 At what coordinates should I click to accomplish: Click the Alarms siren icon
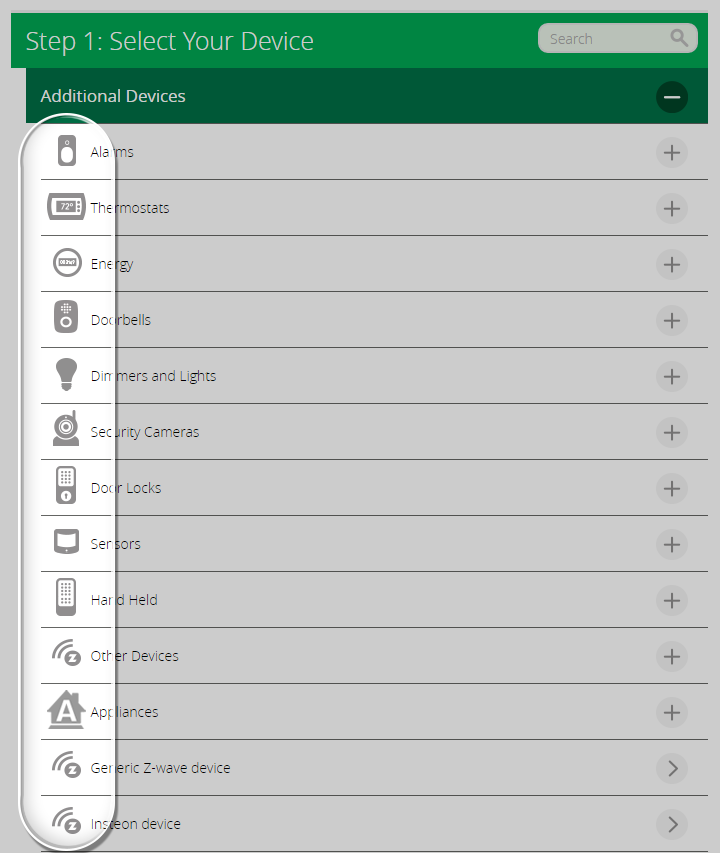[x=66, y=151]
